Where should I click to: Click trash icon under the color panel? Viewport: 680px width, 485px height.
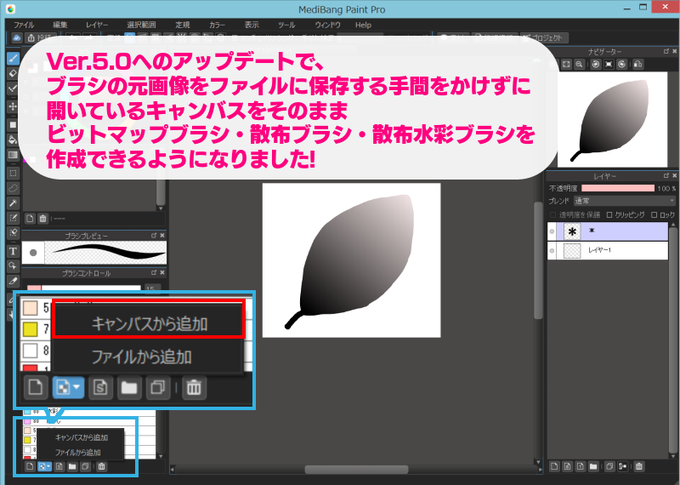click(43, 219)
